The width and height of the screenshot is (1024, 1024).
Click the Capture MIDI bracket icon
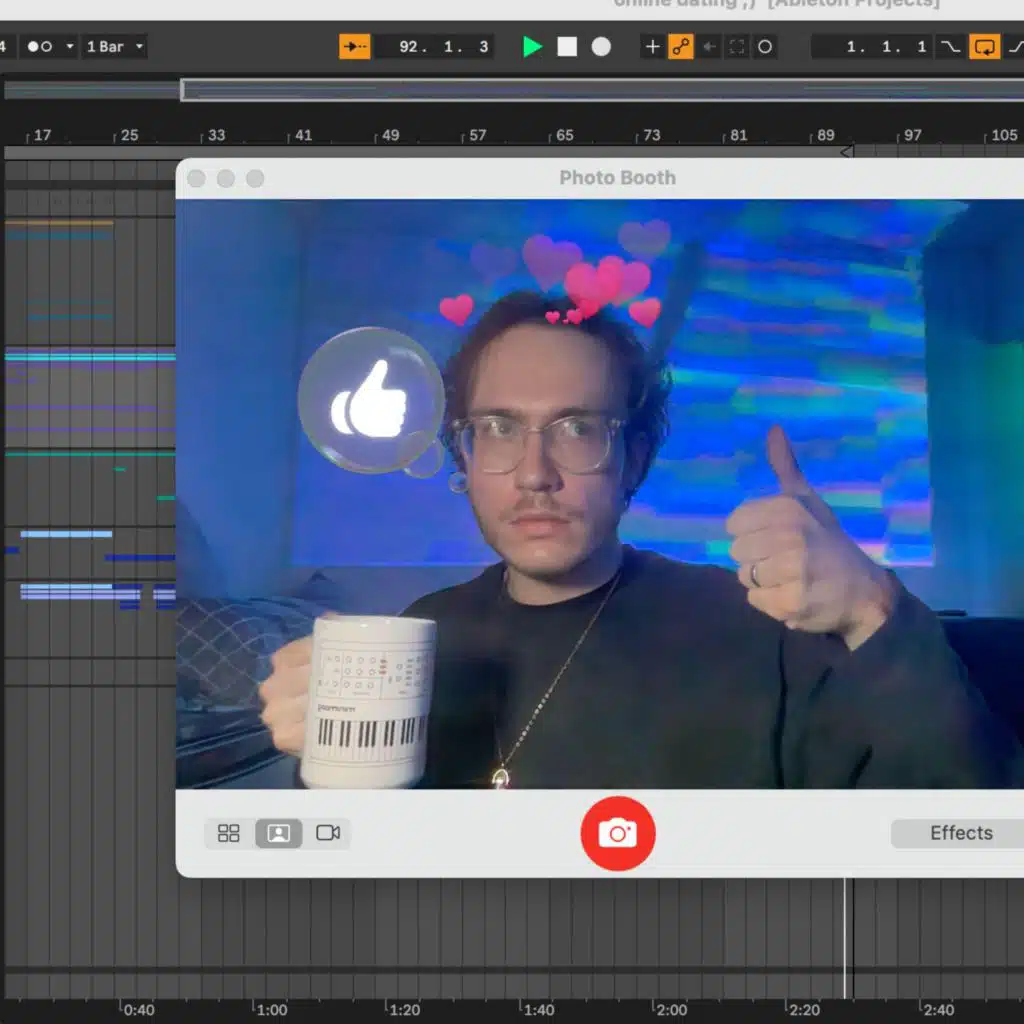pos(736,47)
